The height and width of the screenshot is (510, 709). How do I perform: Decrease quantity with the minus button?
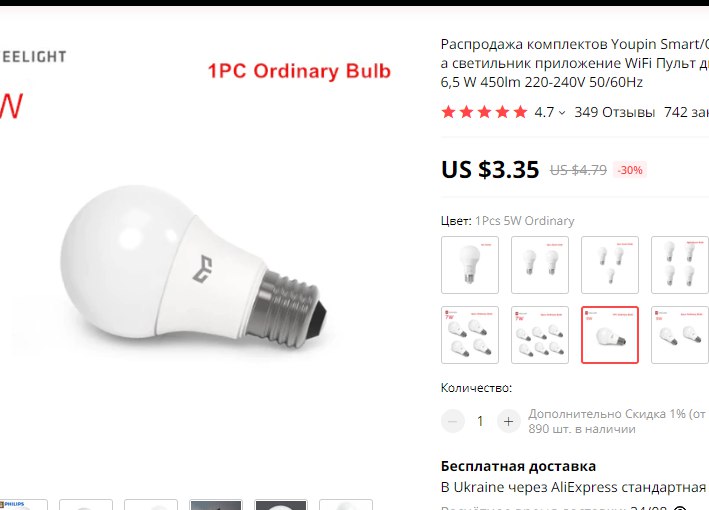(x=453, y=421)
